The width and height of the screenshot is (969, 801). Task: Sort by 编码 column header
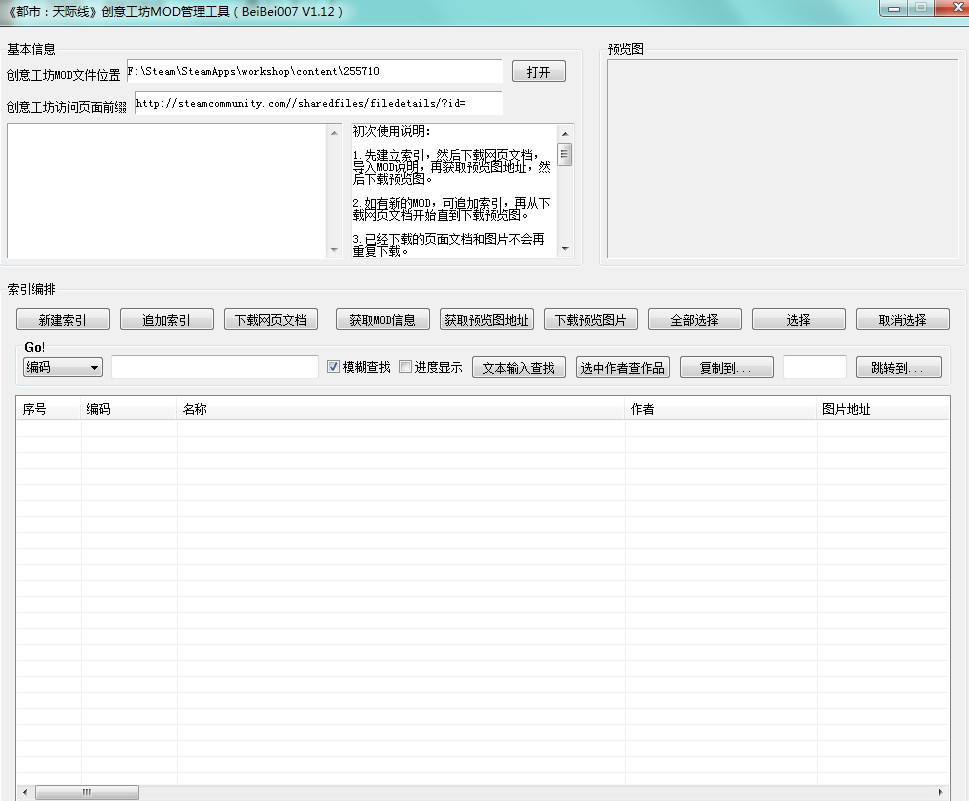(x=129, y=409)
